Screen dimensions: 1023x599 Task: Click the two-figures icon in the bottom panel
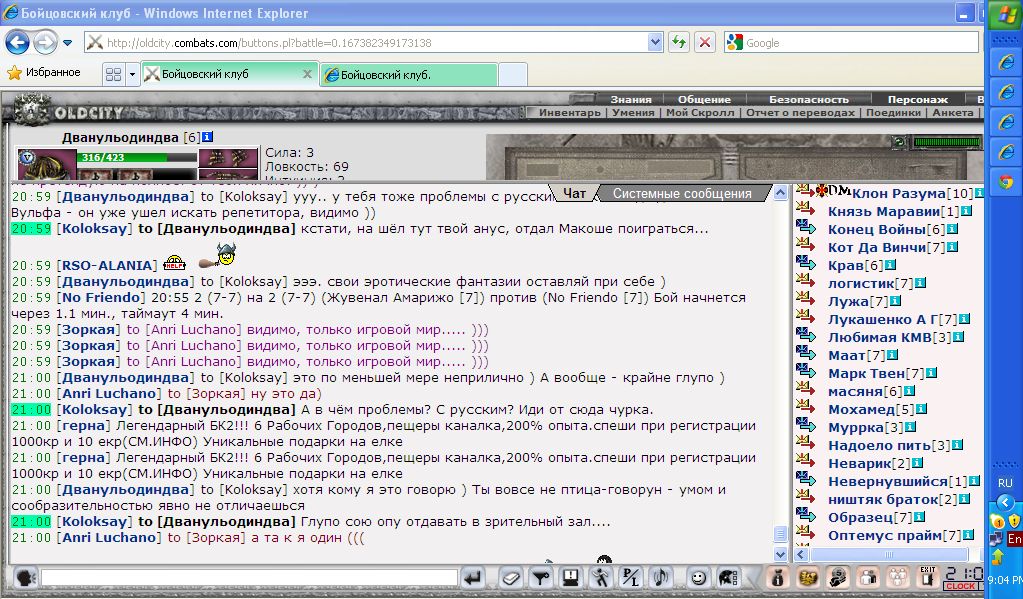868,577
